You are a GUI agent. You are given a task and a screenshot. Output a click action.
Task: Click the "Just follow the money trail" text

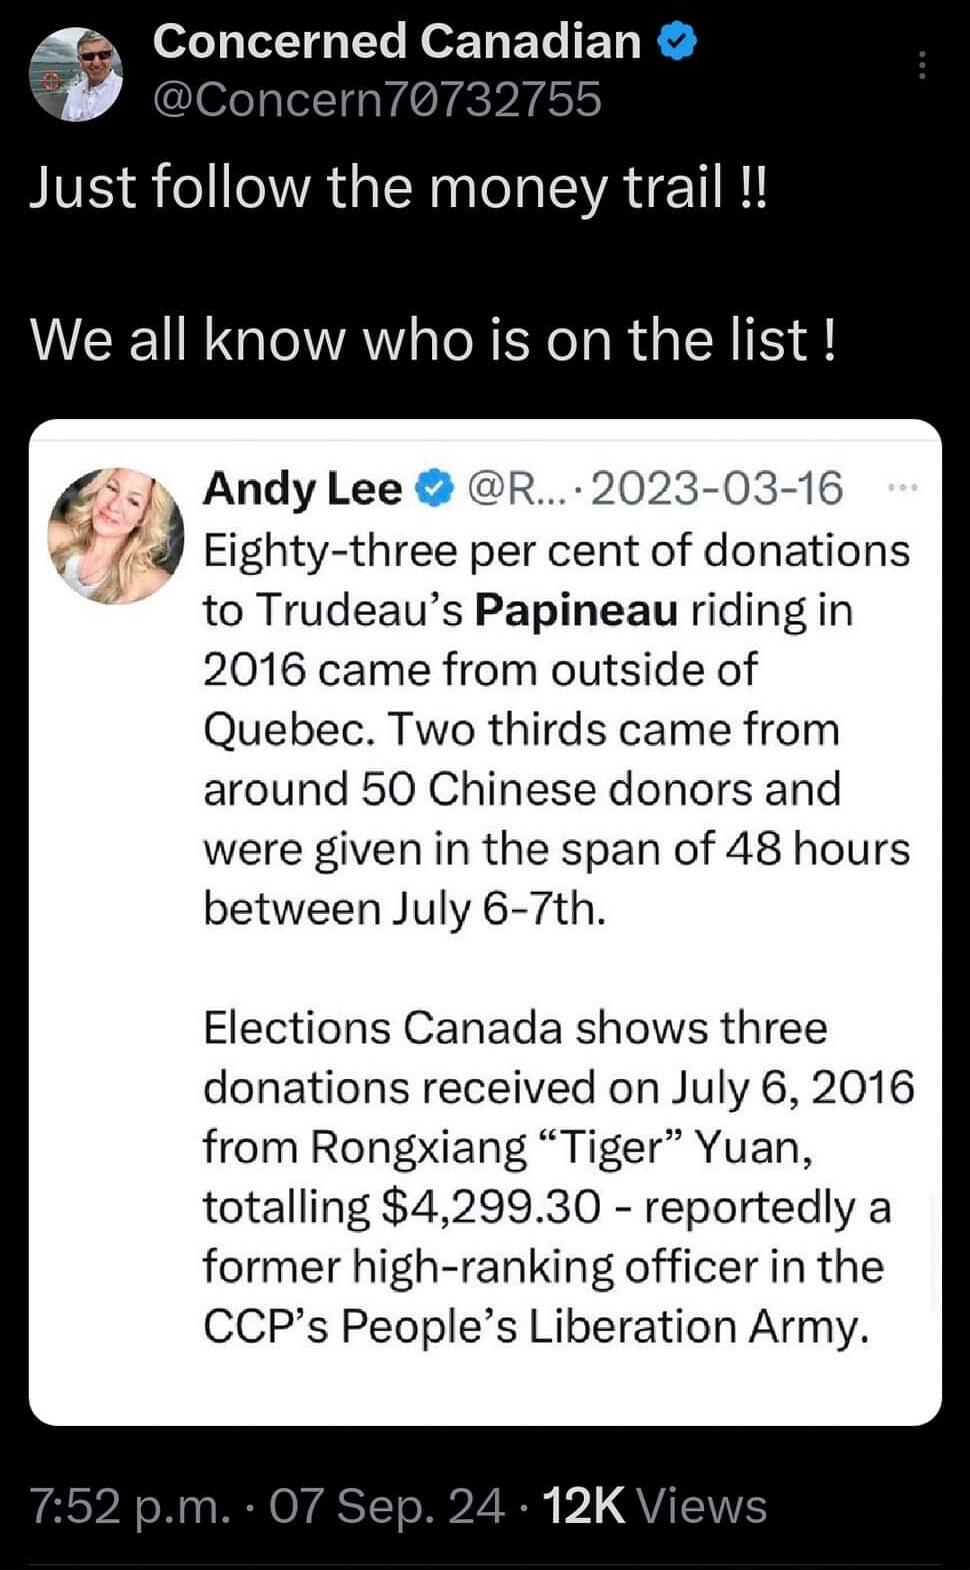click(x=398, y=187)
